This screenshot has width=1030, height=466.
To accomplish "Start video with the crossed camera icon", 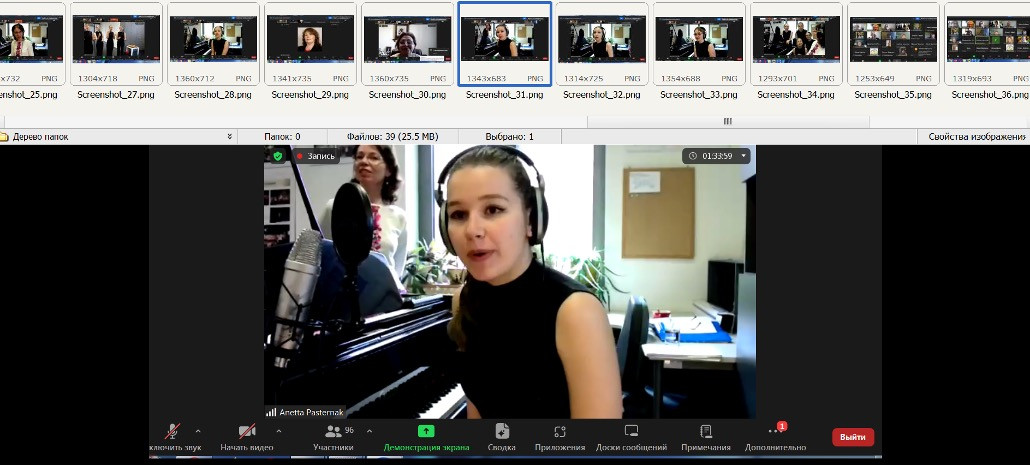I will [x=247, y=431].
